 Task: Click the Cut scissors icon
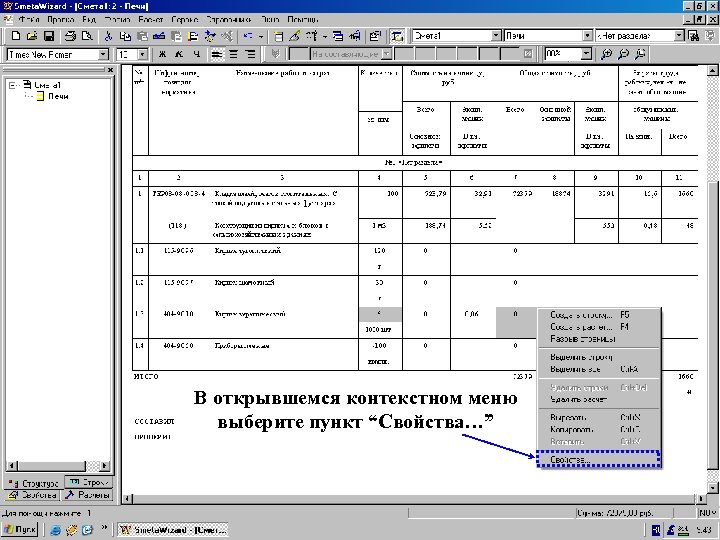point(108,36)
